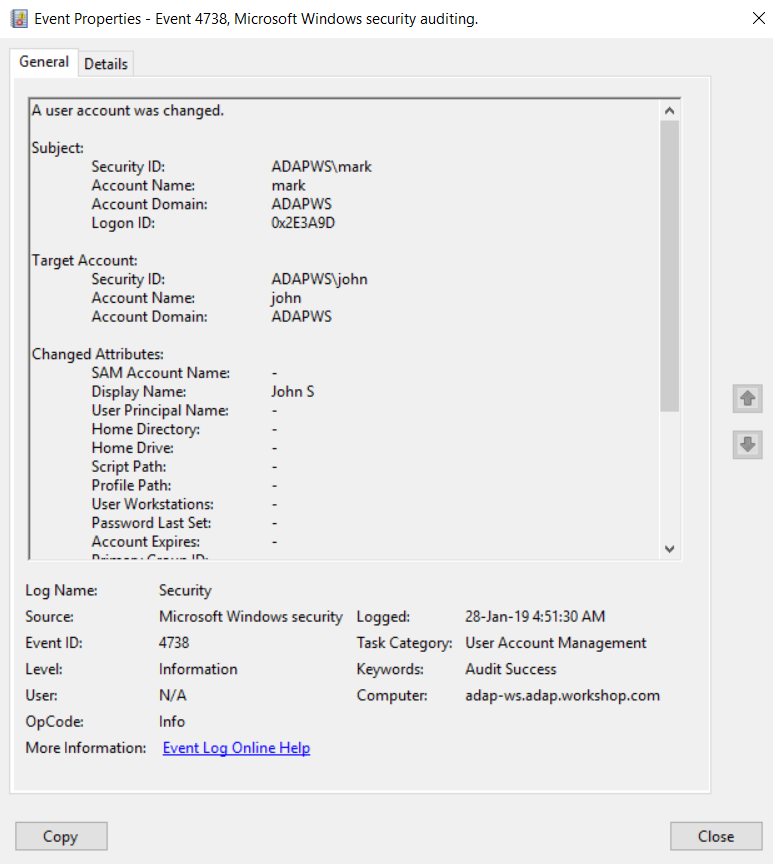The height and width of the screenshot is (864, 773).
Task: Click the text 'A user account was changed.'
Action: pyautogui.click(x=128, y=111)
